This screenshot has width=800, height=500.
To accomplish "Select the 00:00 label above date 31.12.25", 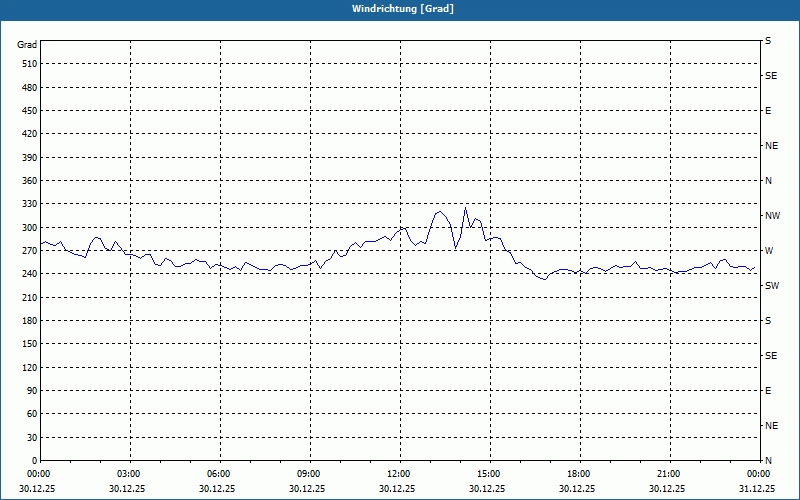I will pyautogui.click(x=758, y=474).
